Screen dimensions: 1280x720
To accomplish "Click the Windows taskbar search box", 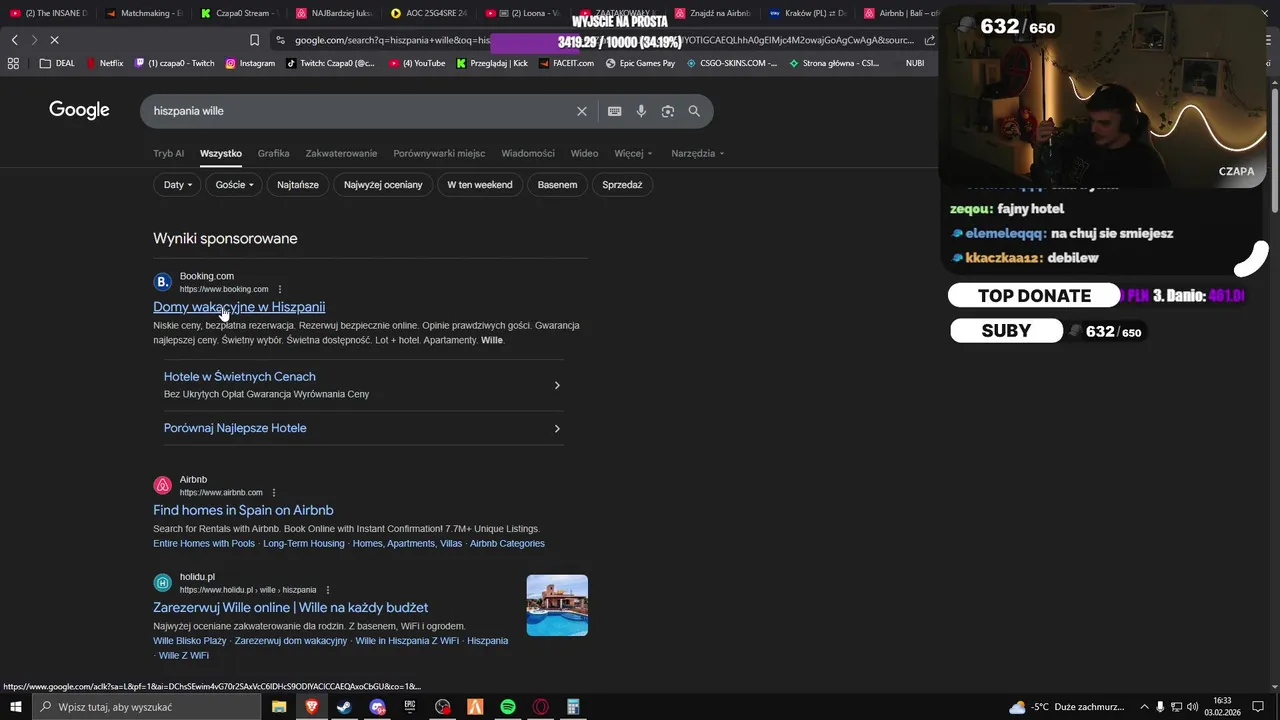I will click(x=148, y=707).
